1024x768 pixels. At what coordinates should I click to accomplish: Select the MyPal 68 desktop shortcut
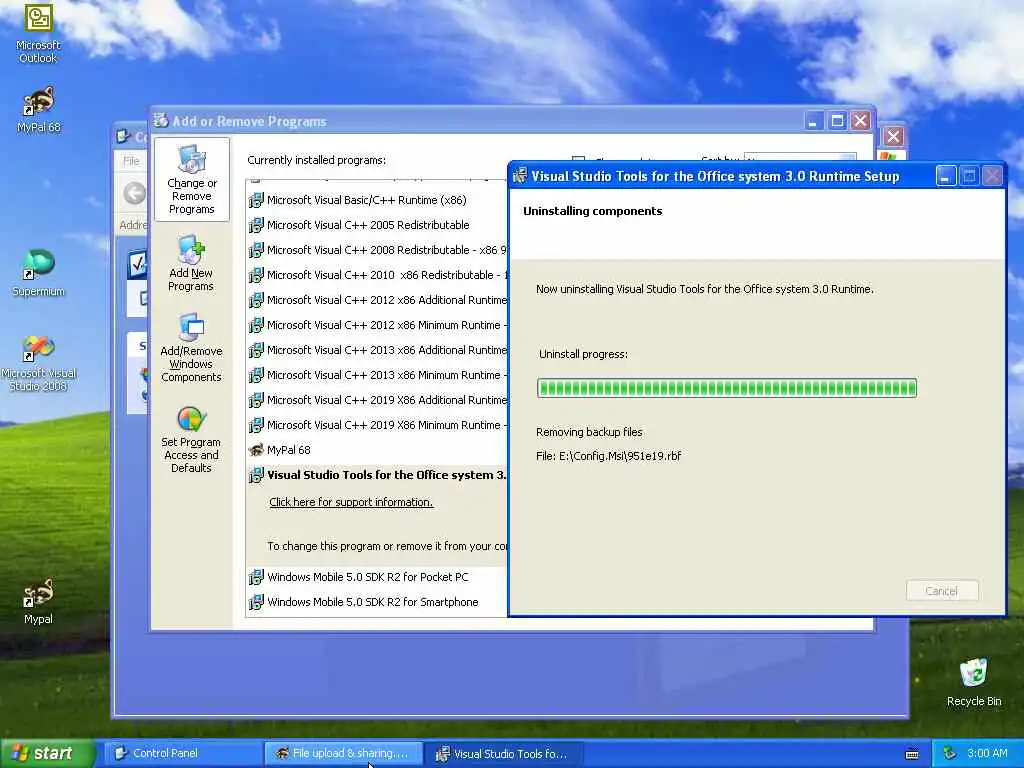click(x=39, y=109)
